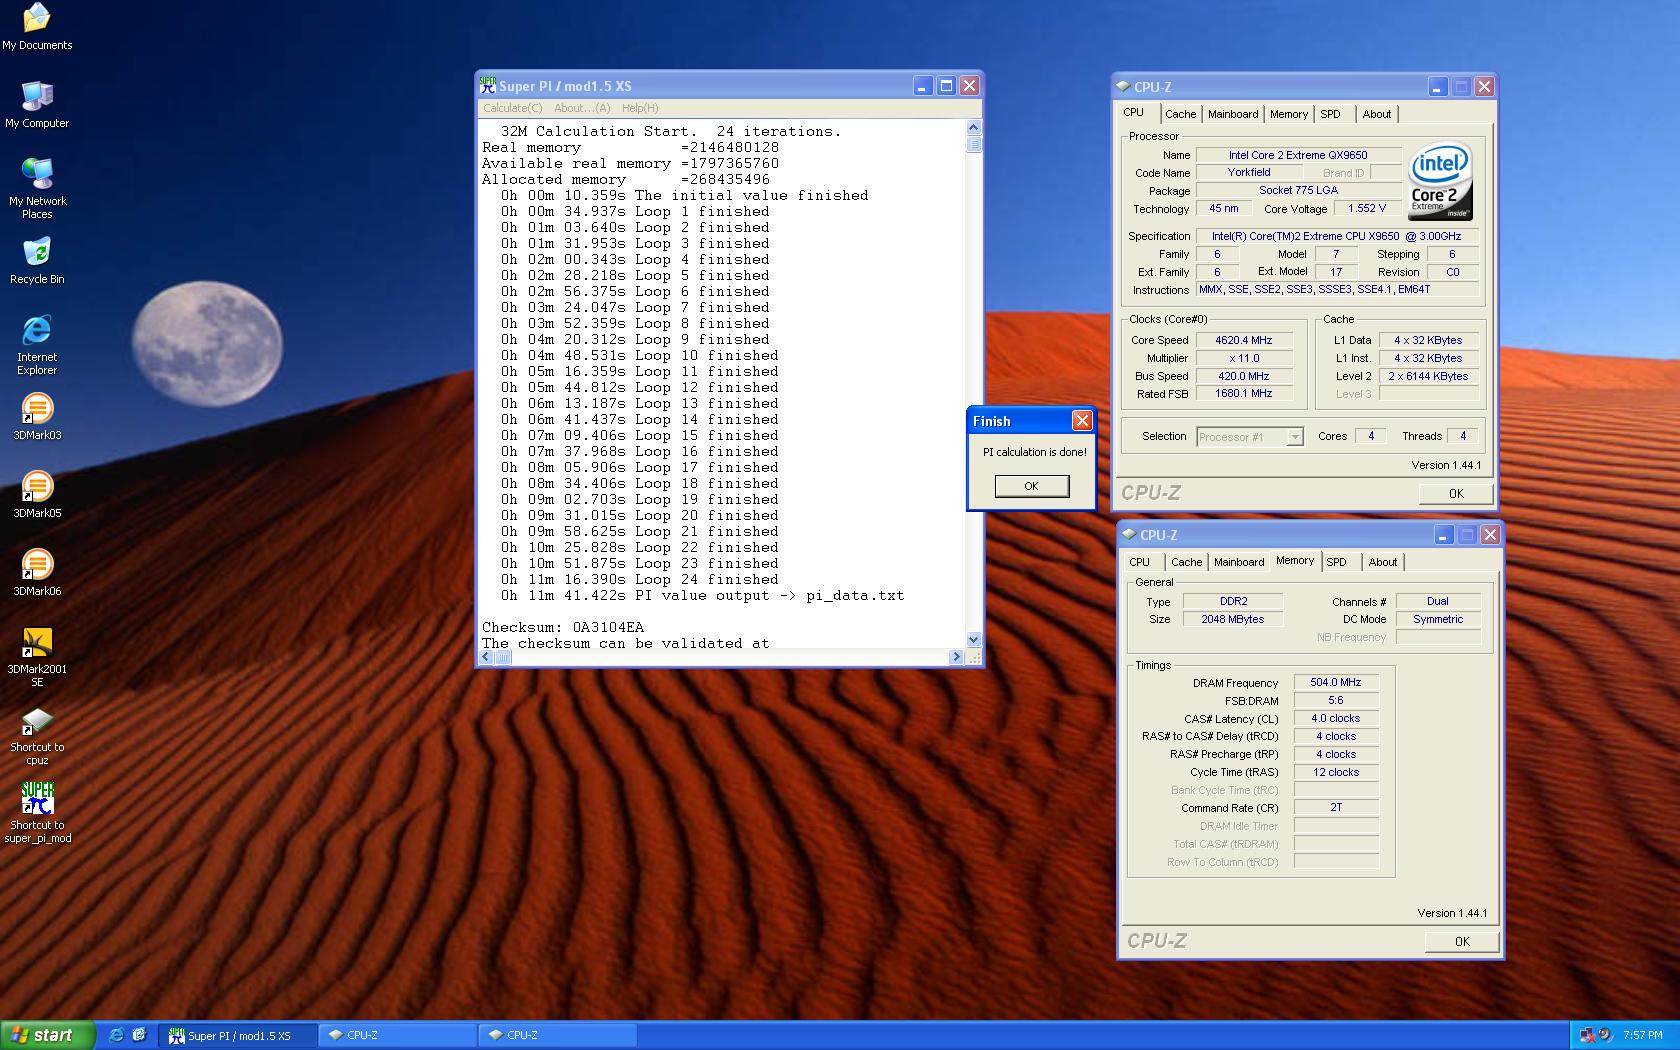Minimize the top CPU-Z window
This screenshot has width=1680, height=1050.
tap(1437, 87)
